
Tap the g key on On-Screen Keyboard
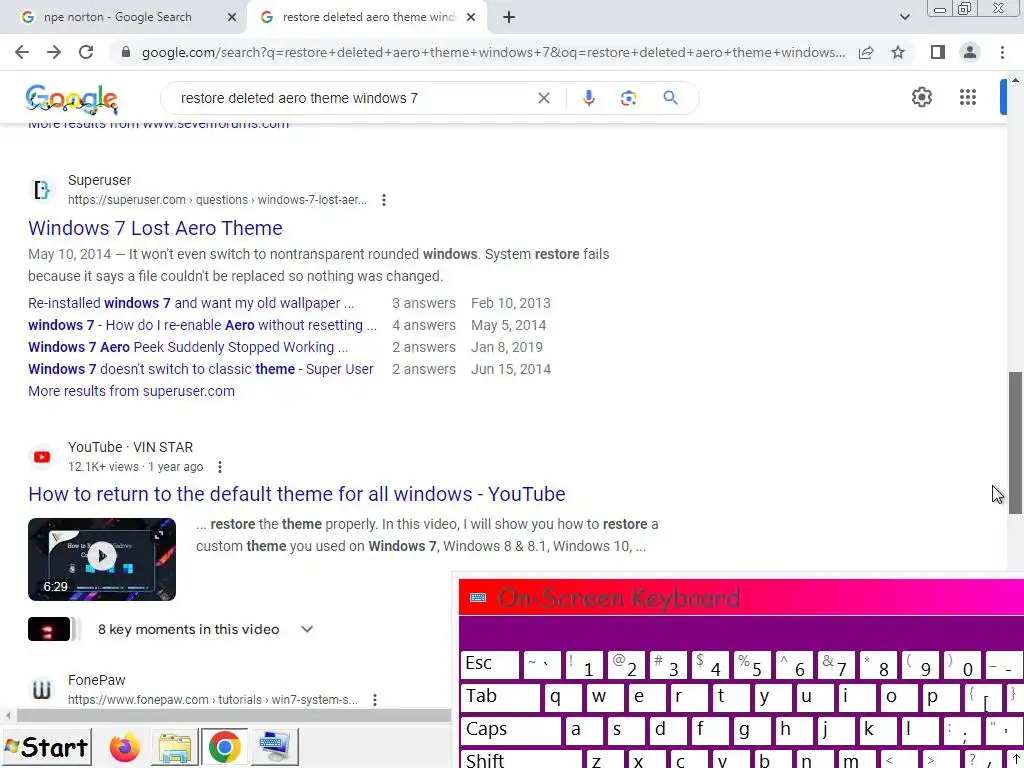pos(752,731)
